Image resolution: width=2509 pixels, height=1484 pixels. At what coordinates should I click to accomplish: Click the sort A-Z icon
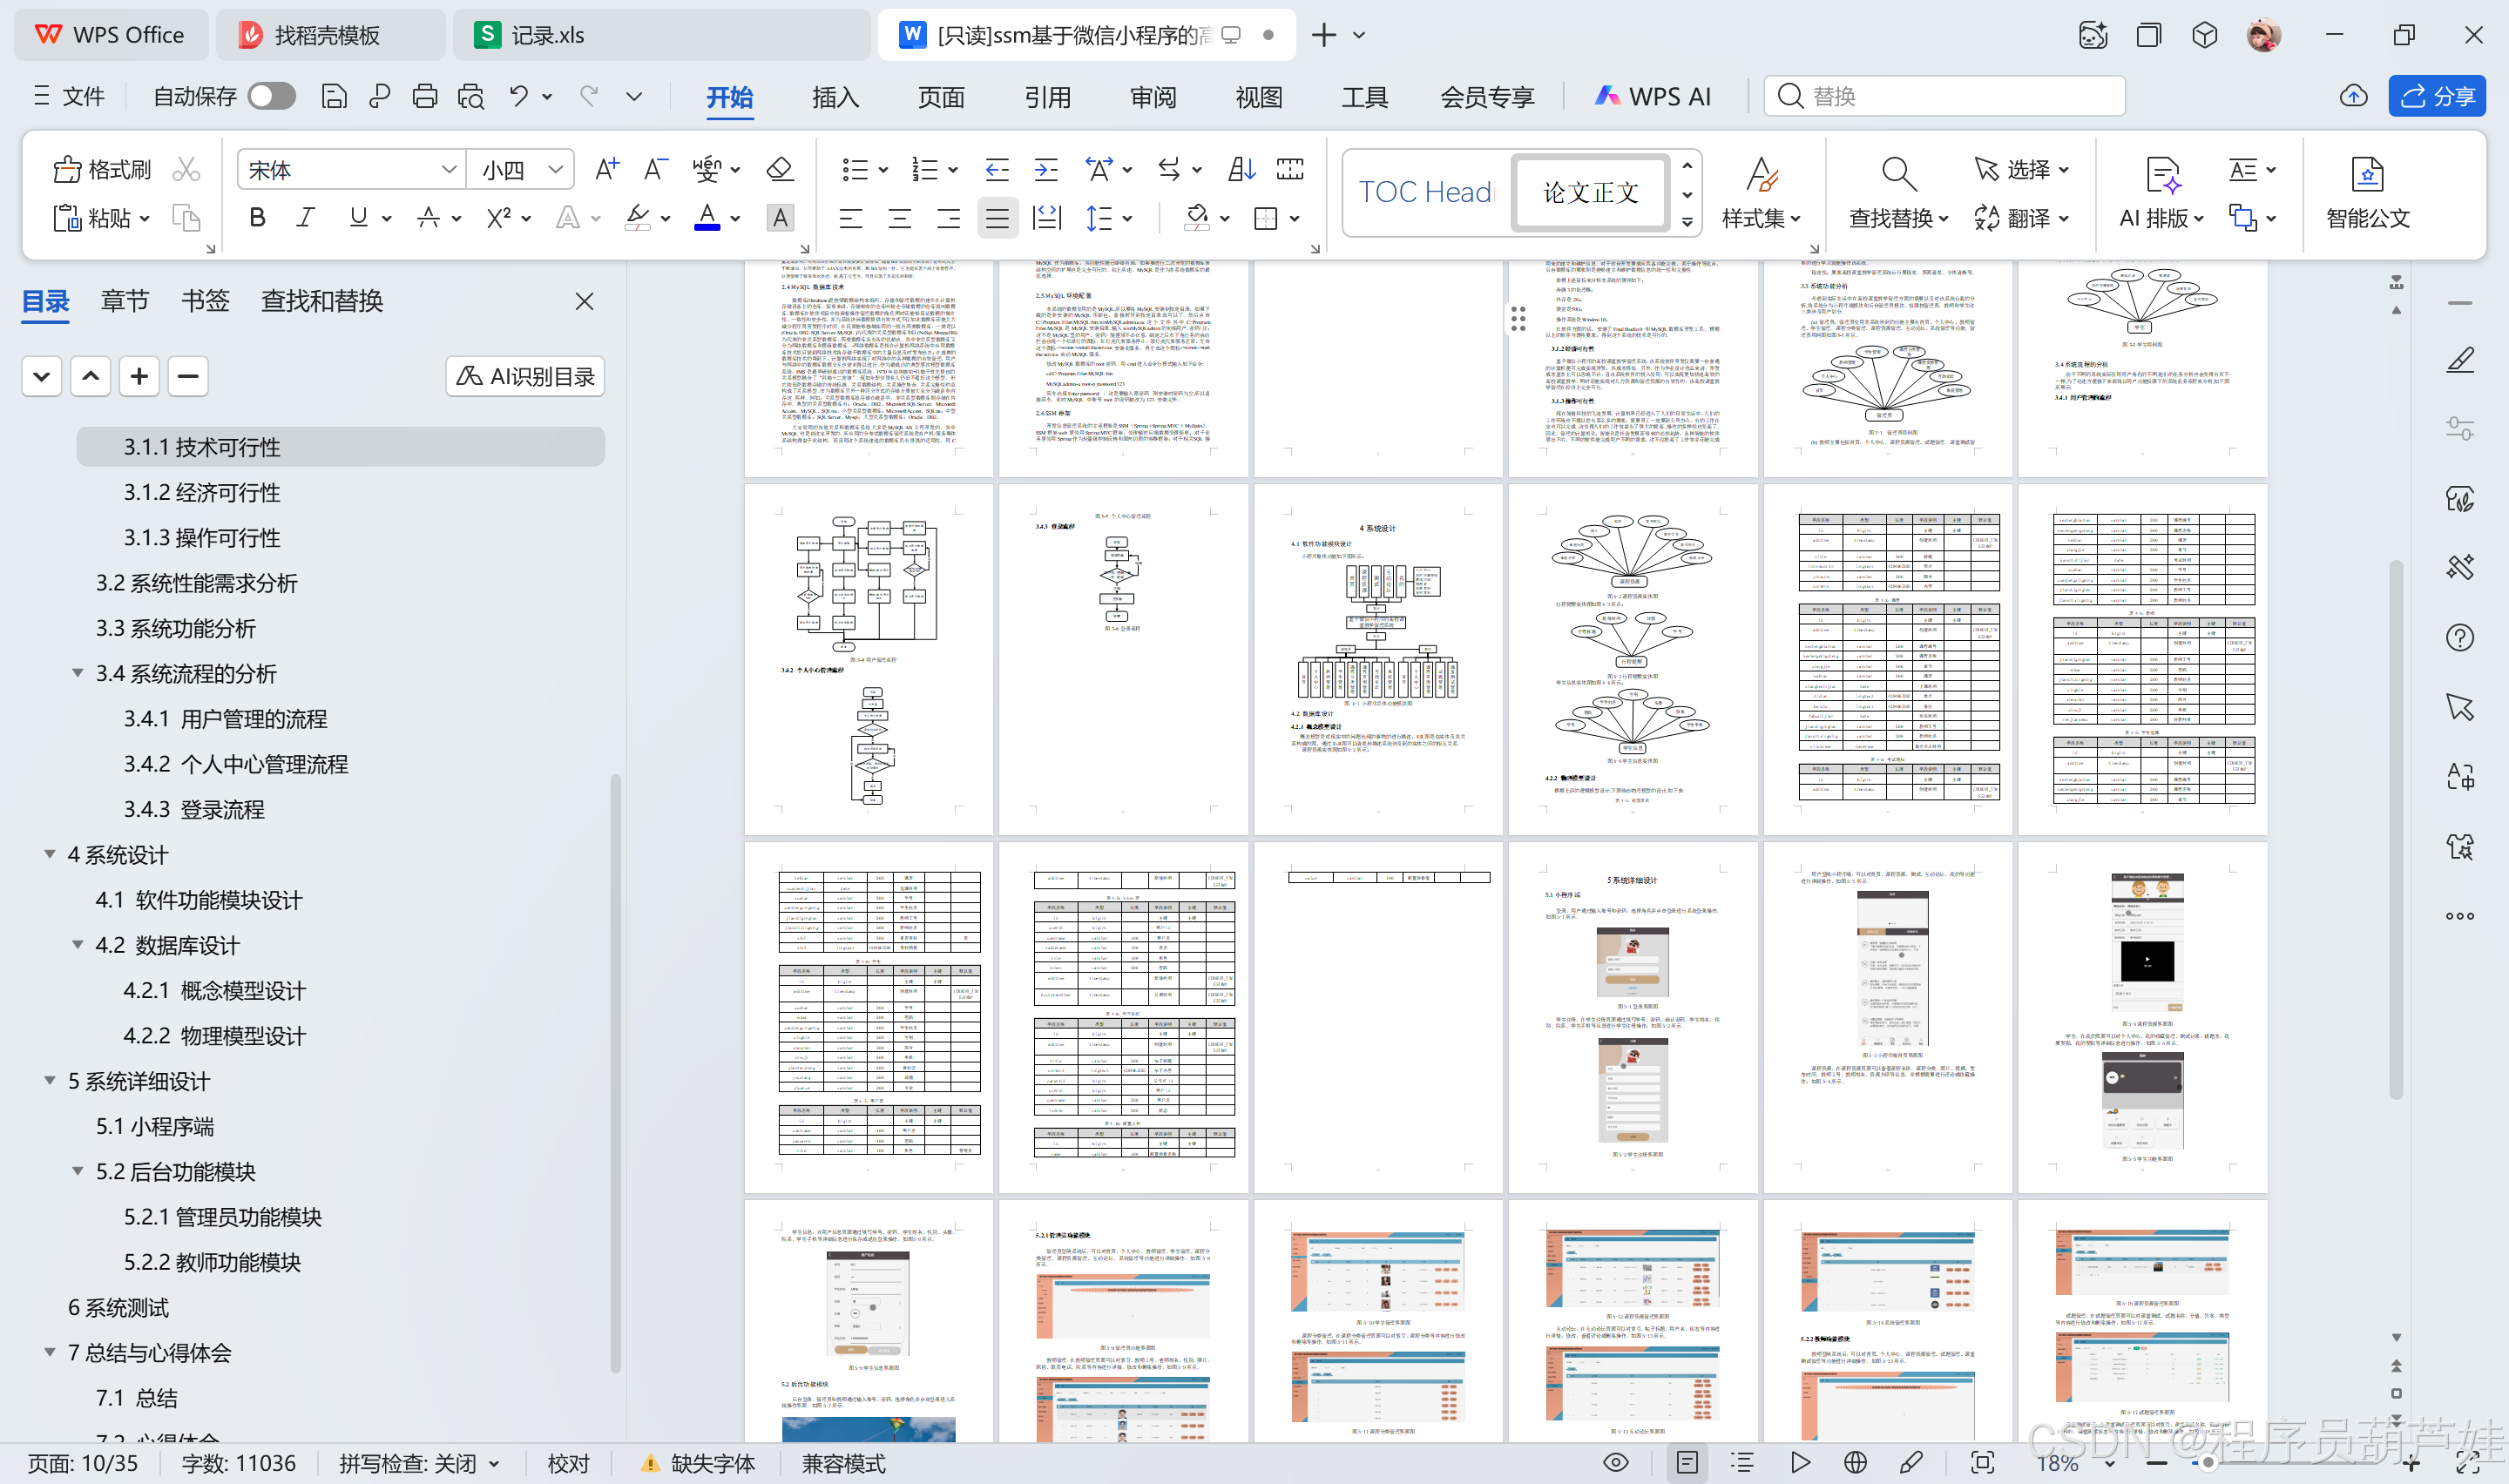(x=1241, y=169)
